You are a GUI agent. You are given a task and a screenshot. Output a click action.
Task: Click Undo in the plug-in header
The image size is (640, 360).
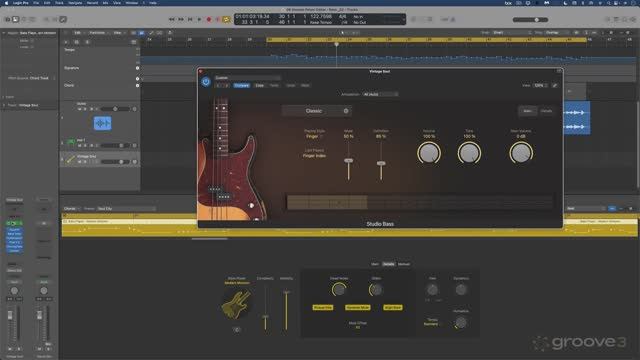[x=291, y=85]
